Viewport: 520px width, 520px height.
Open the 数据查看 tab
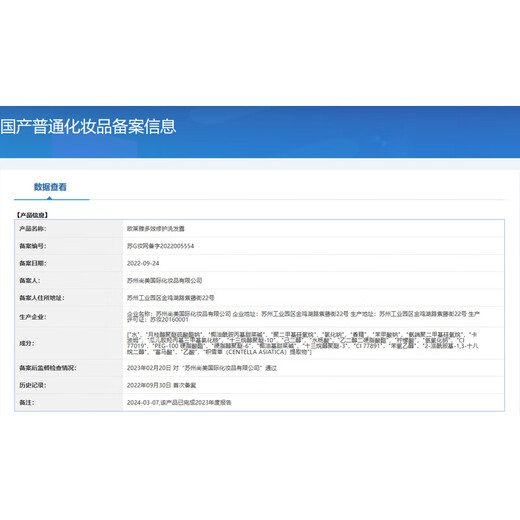50,187
